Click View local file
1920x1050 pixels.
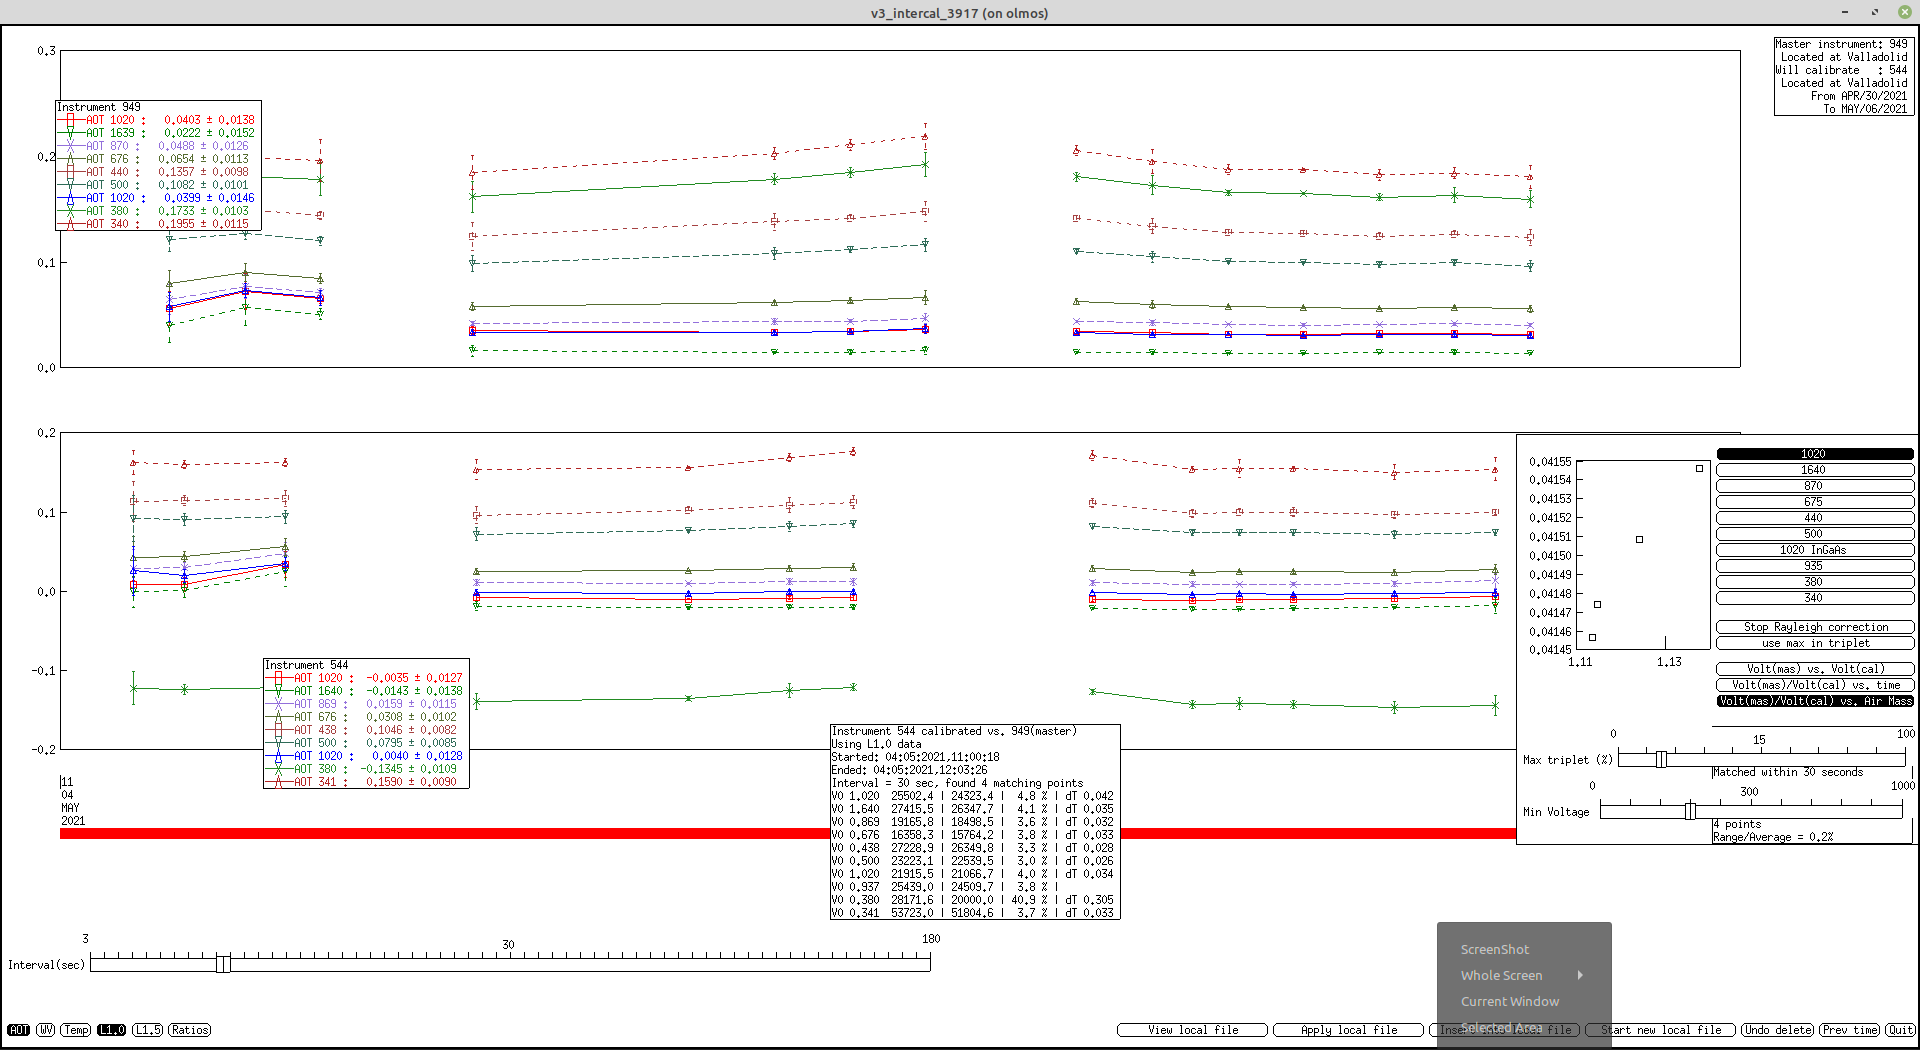(x=1192, y=1030)
